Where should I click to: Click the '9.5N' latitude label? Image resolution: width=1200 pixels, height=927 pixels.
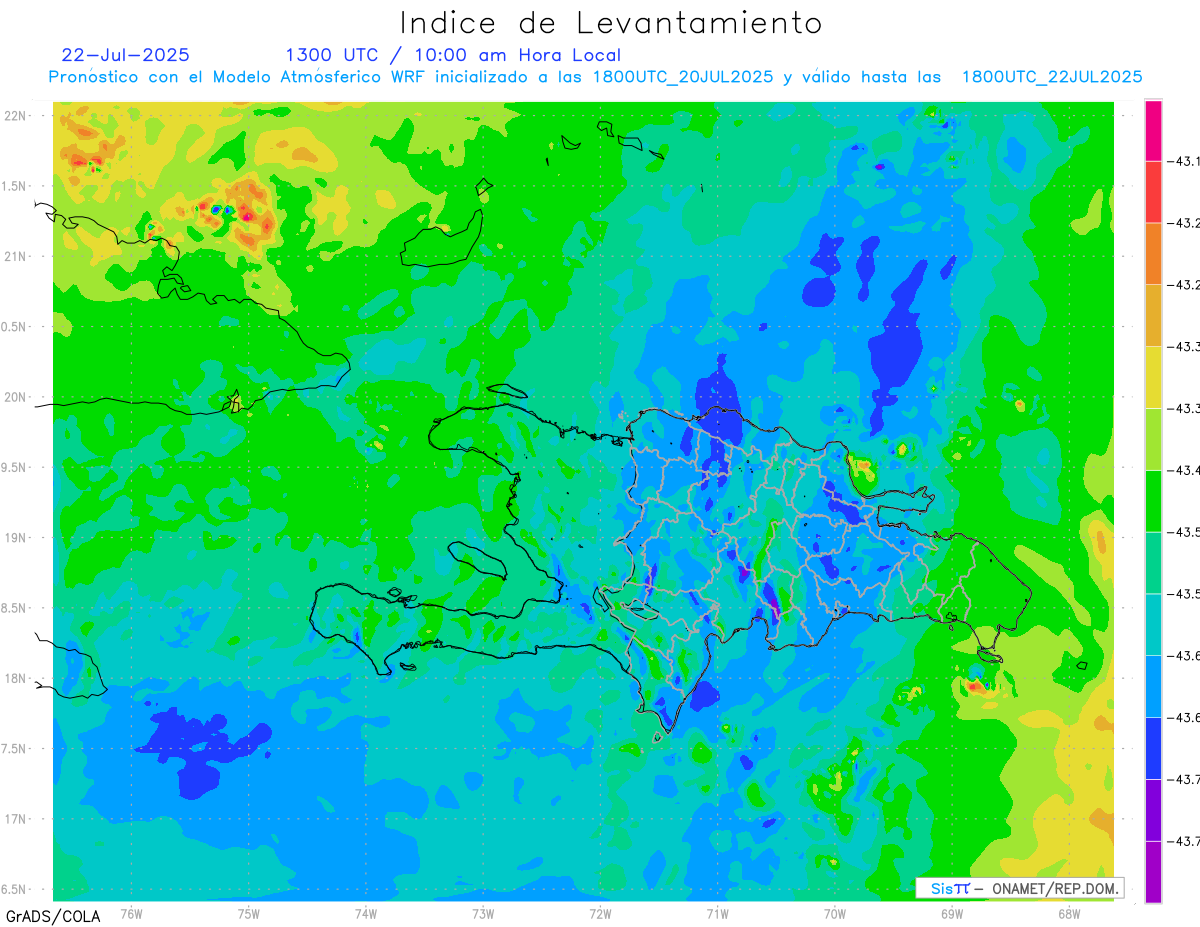click(x=15, y=468)
